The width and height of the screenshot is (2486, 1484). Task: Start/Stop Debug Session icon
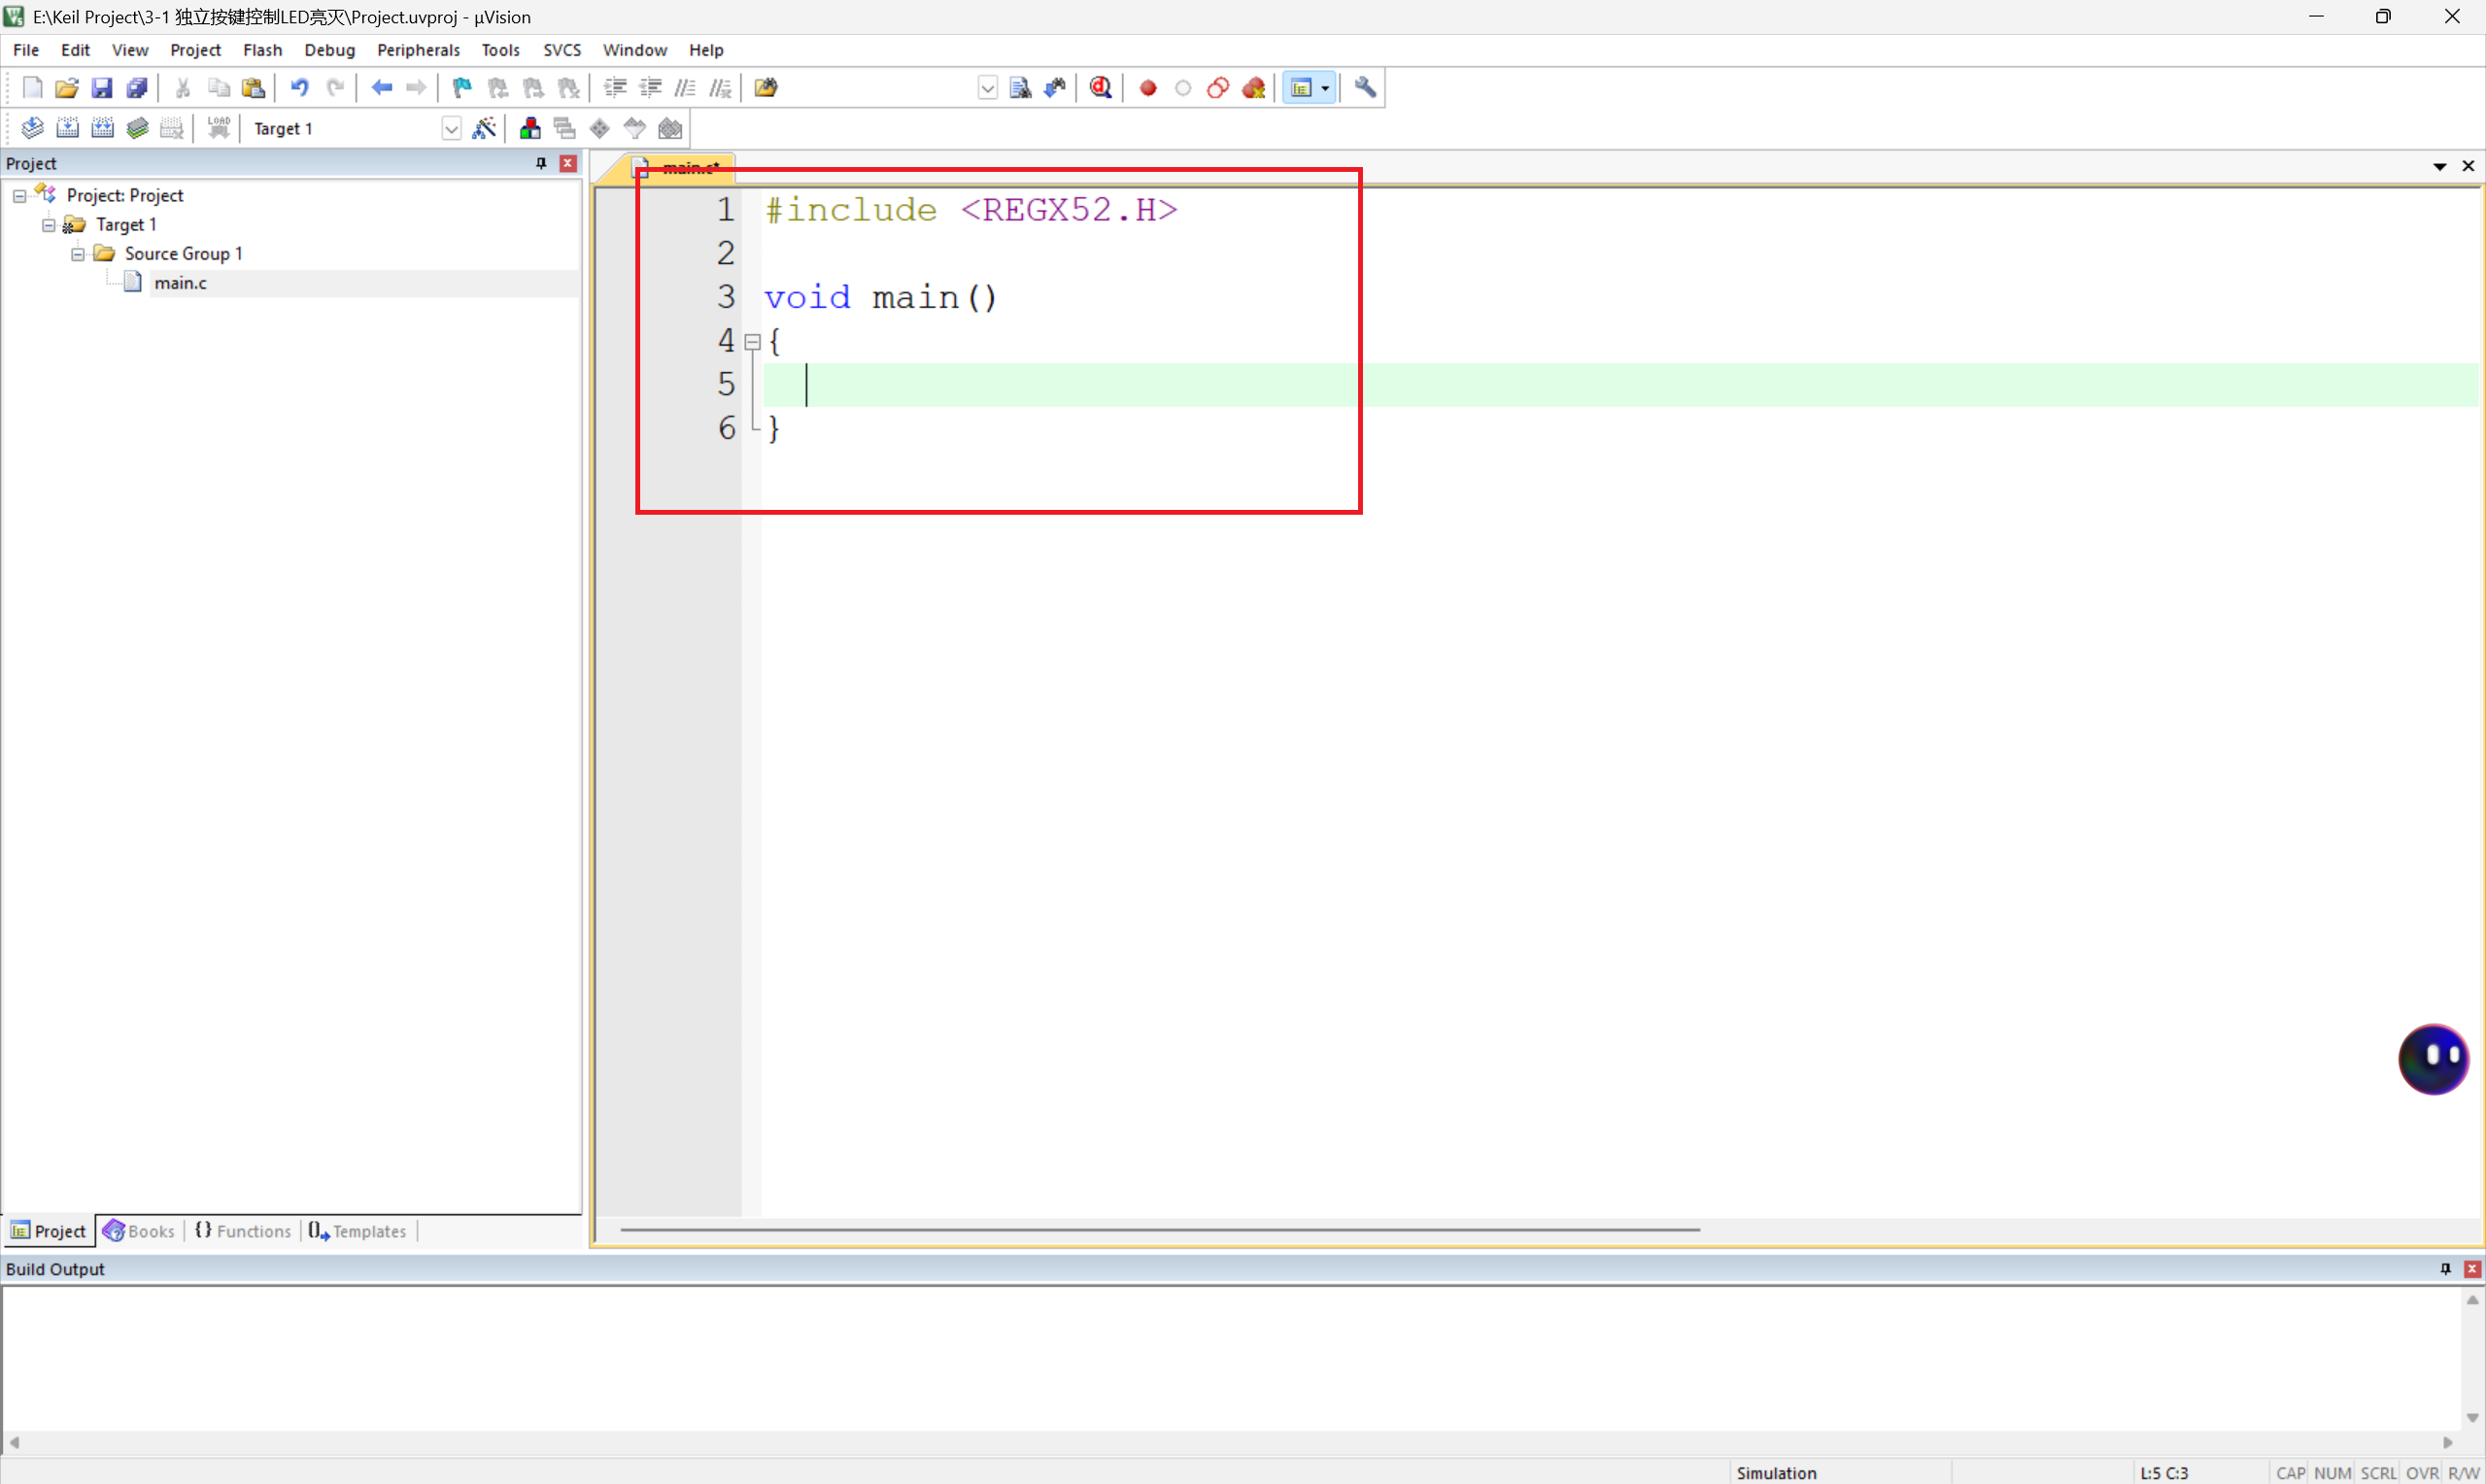click(1100, 88)
